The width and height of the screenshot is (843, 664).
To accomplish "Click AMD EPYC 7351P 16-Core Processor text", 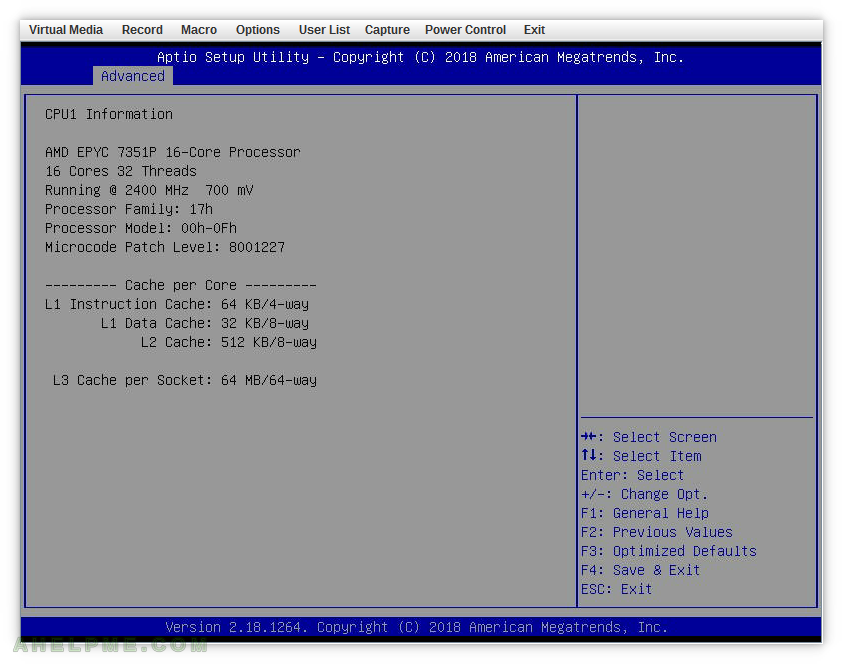I will 173,152.
